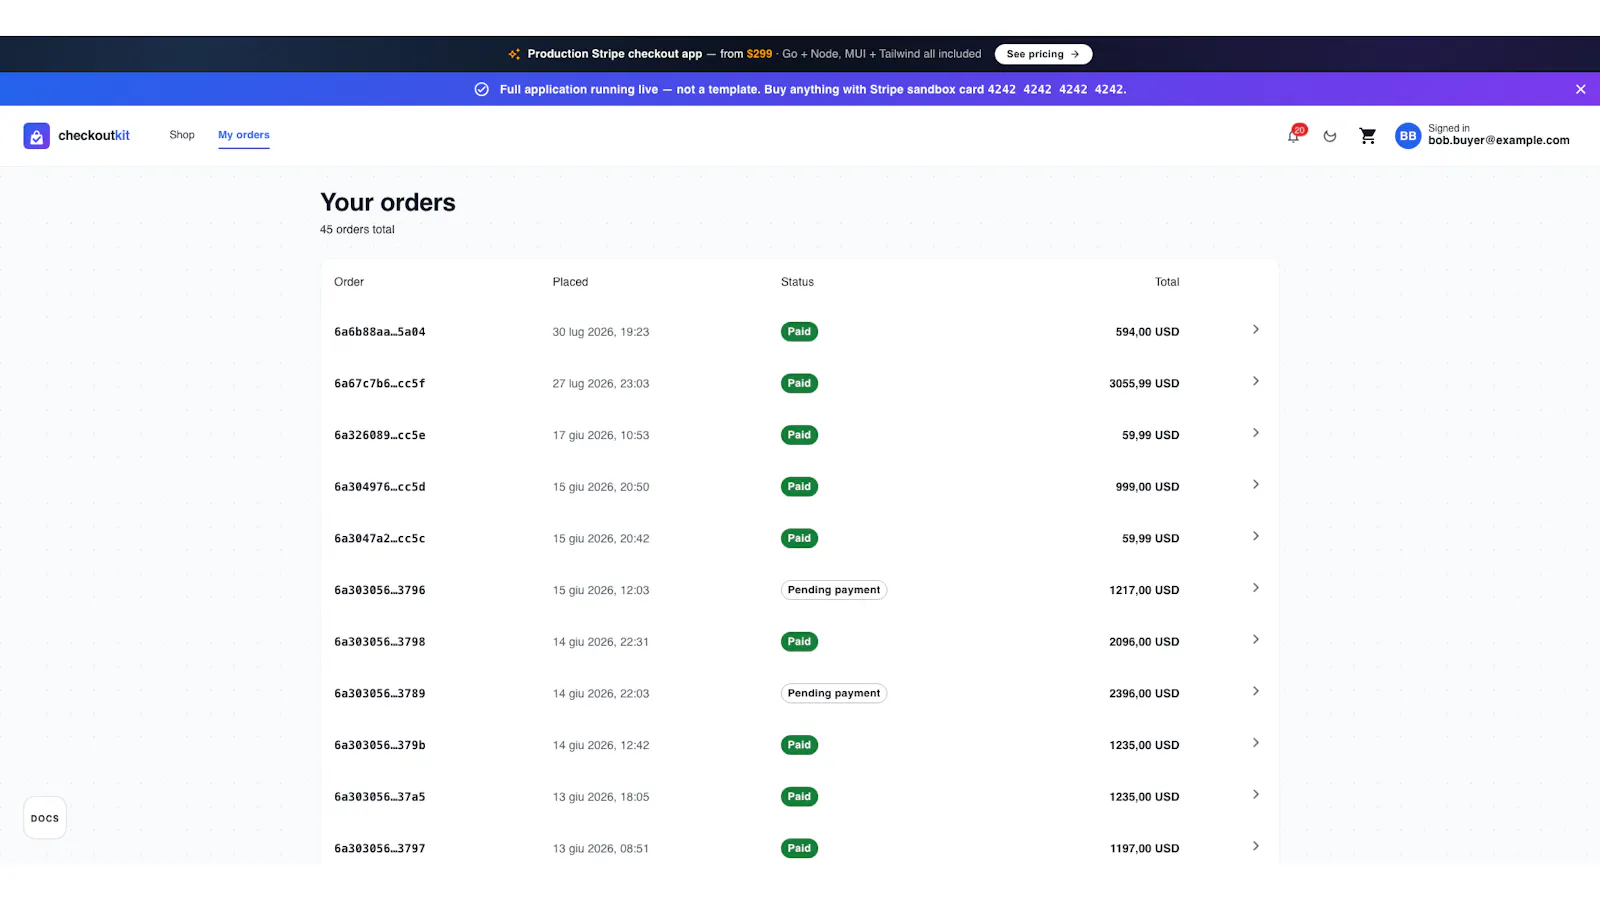Screen dimensions: 1600x900
Task: Click the checkoutkit brand name
Action: (x=94, y=136)
